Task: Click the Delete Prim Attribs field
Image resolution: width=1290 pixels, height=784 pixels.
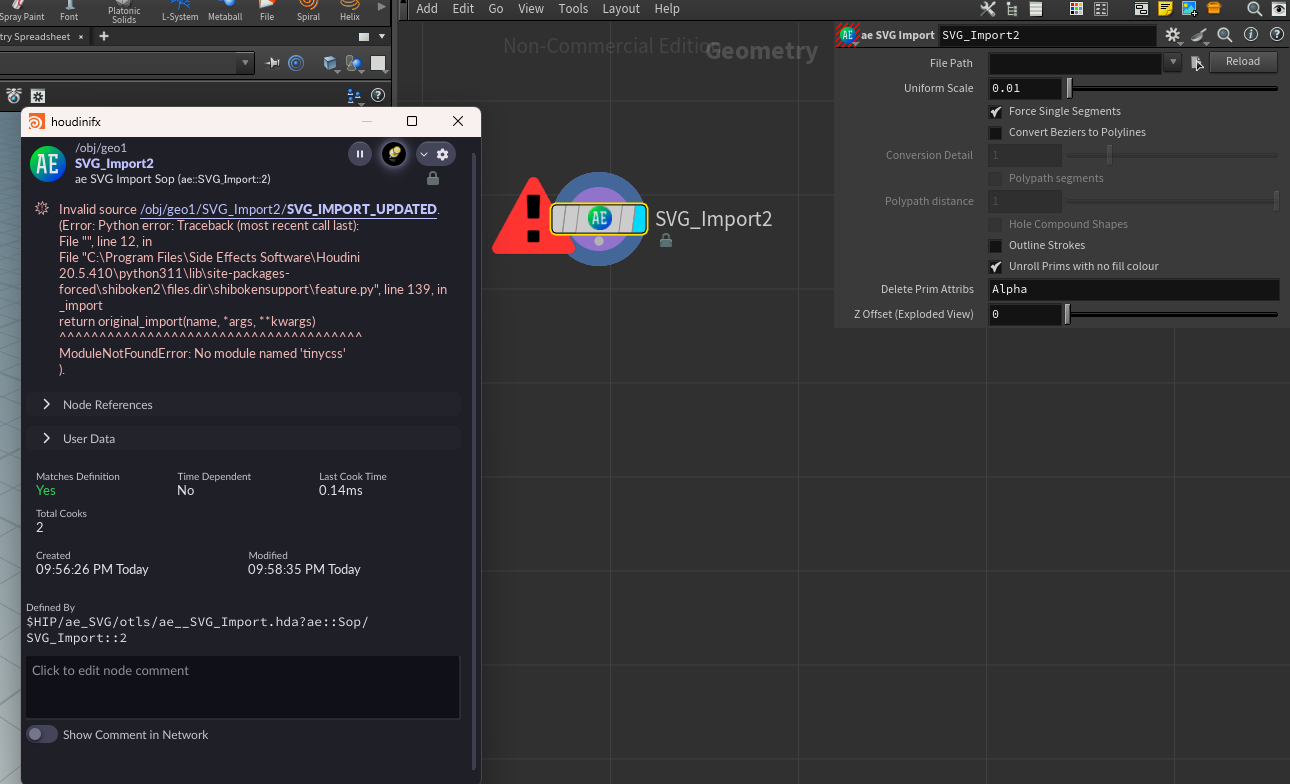Action: pyautogui.click(x=1134, y=289)
